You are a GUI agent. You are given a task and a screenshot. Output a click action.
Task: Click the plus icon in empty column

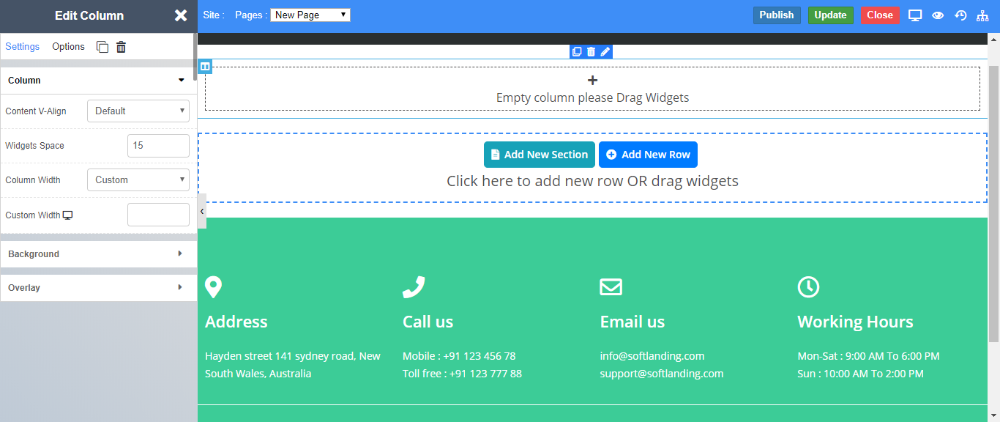(592, 80)
